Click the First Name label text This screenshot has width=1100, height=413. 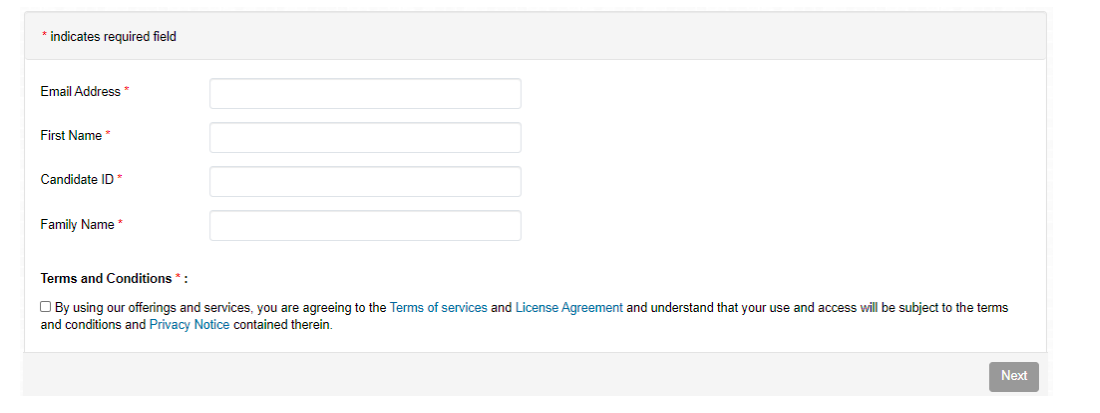point(71,135)
